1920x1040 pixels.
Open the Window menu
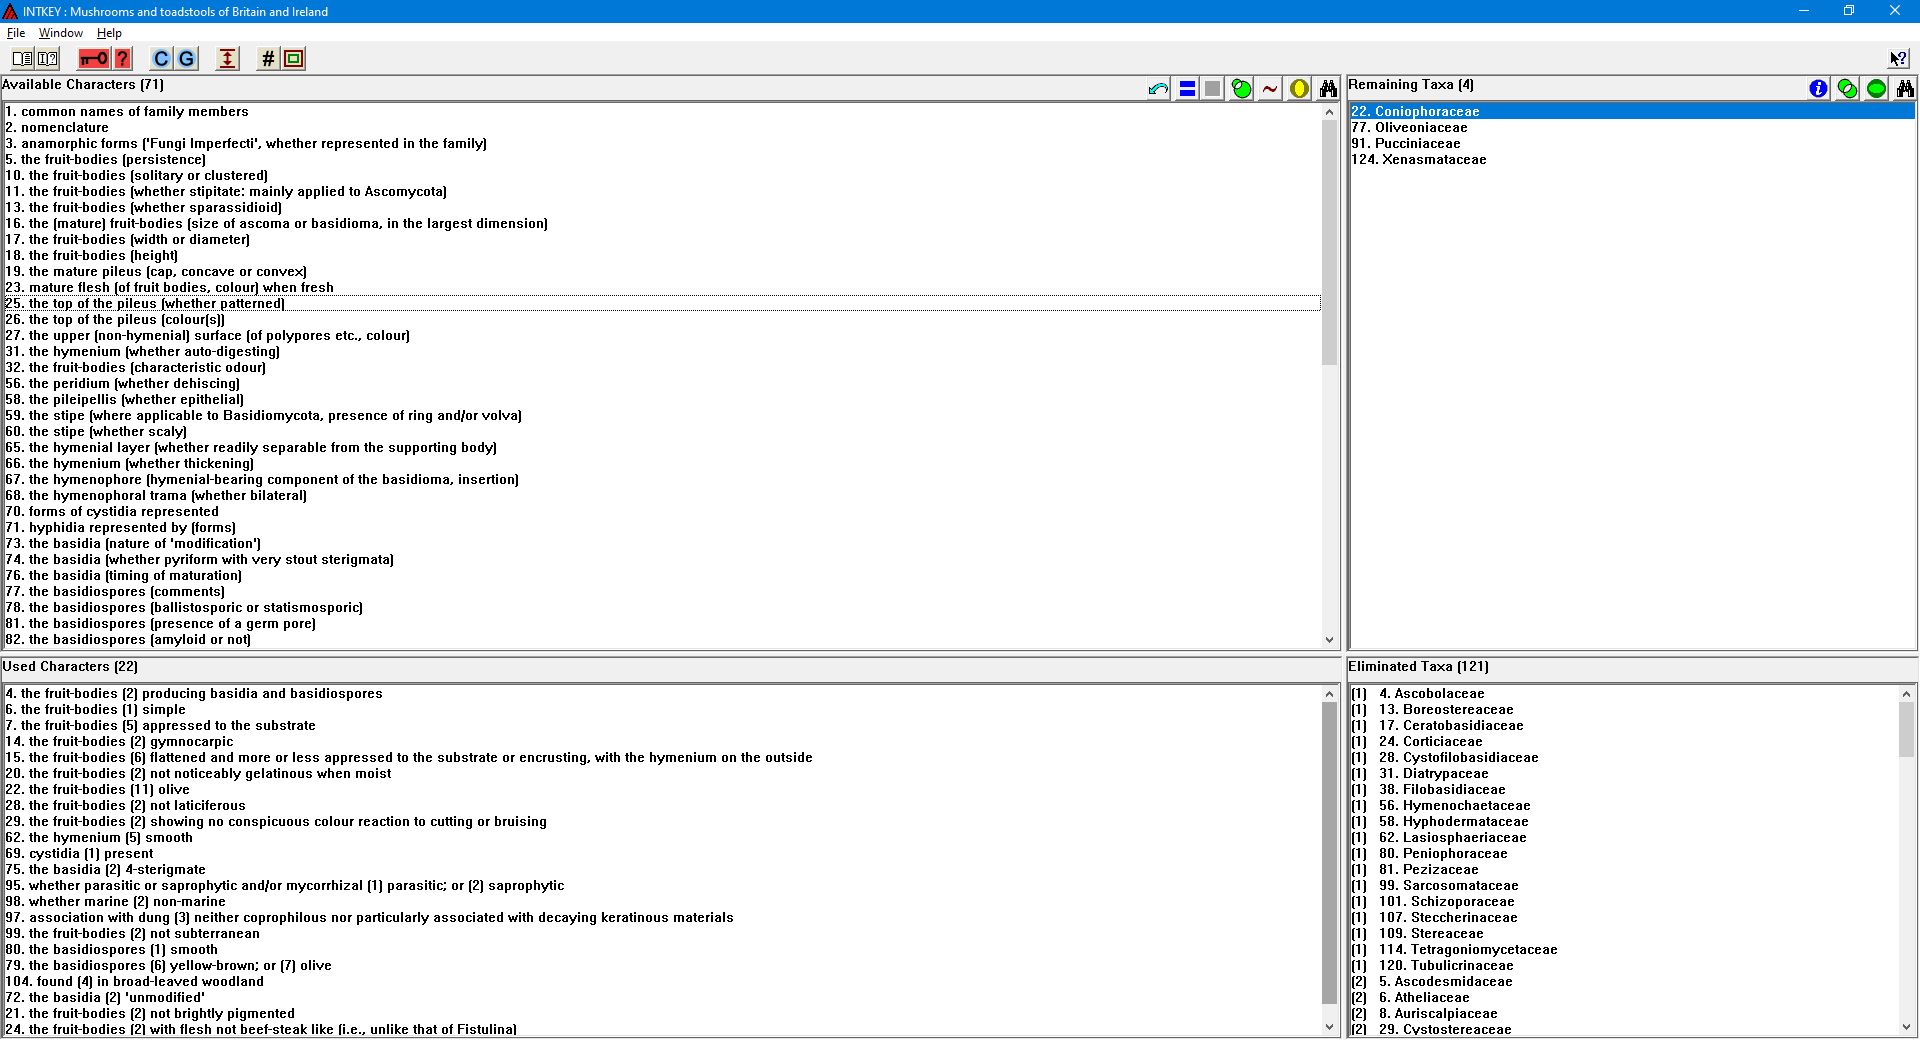60,33
